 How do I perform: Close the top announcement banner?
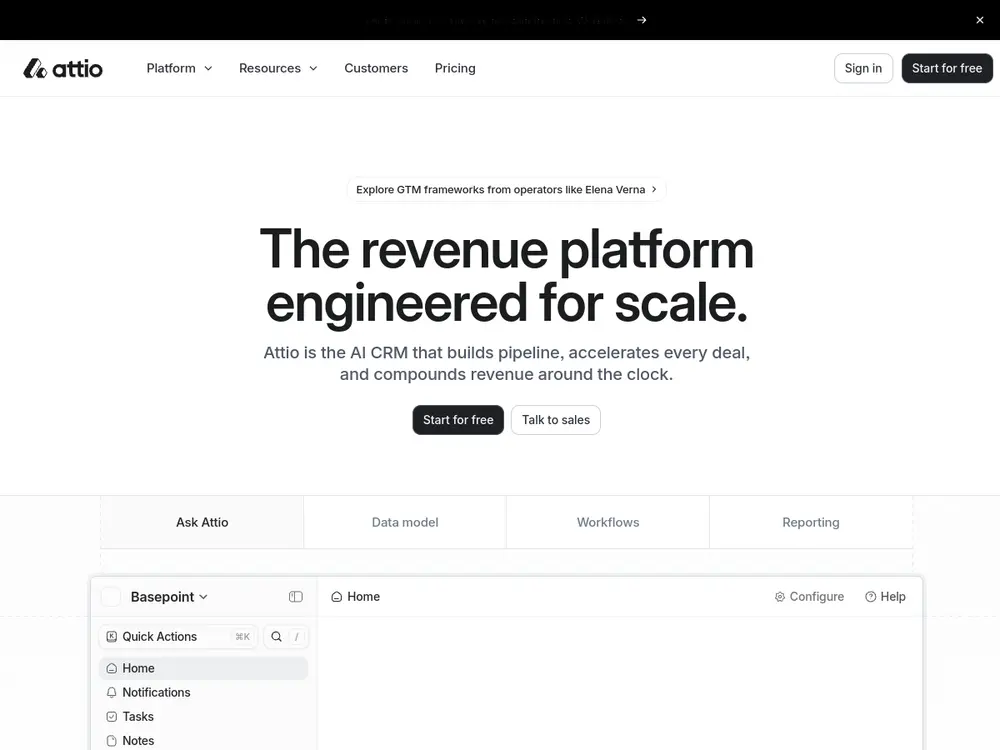pos(980,20)
